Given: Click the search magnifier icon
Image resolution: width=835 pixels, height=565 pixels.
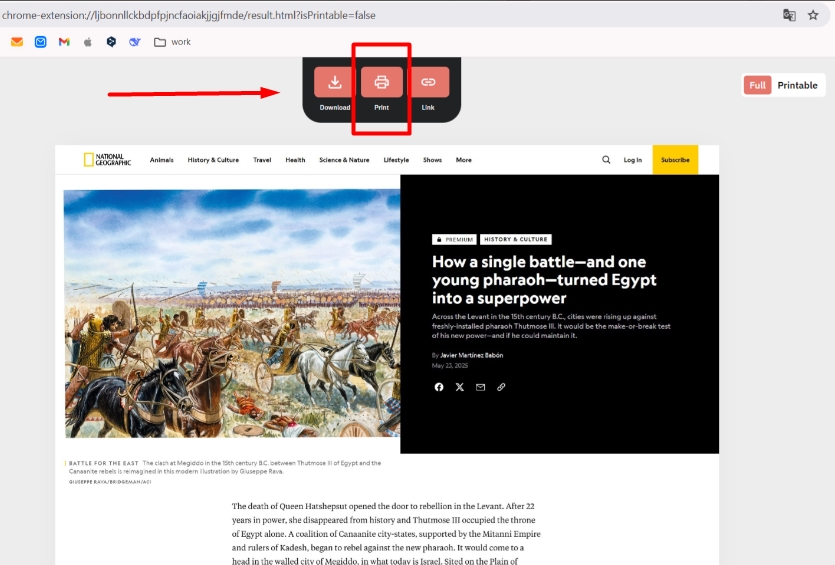Looking at the screenshot, I should (x=606, y=160).
